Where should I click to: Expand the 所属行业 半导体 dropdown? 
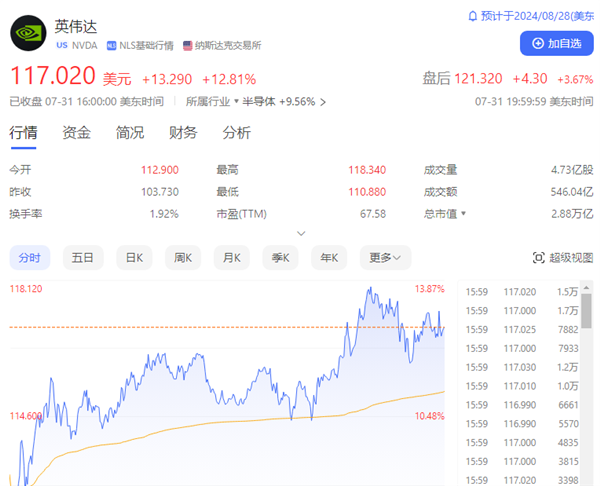[x=237, y=101]
